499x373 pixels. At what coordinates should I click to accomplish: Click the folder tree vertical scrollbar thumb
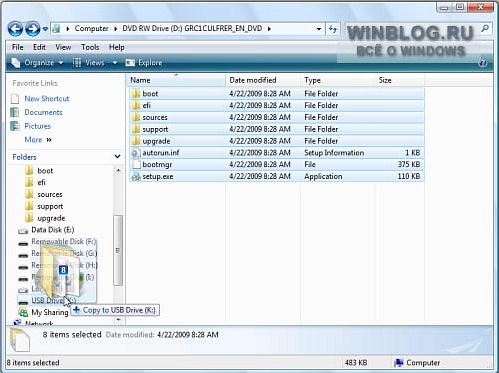[x=118, y=250]
